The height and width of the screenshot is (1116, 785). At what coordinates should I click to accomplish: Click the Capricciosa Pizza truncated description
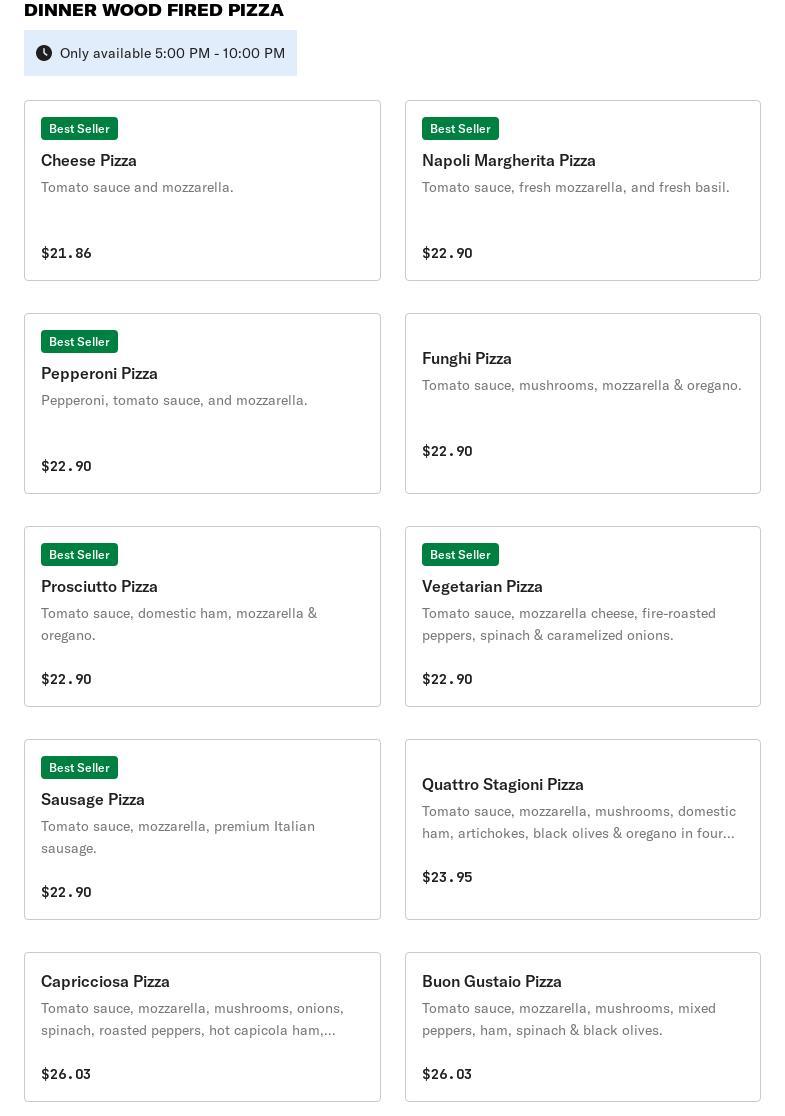192,1019
